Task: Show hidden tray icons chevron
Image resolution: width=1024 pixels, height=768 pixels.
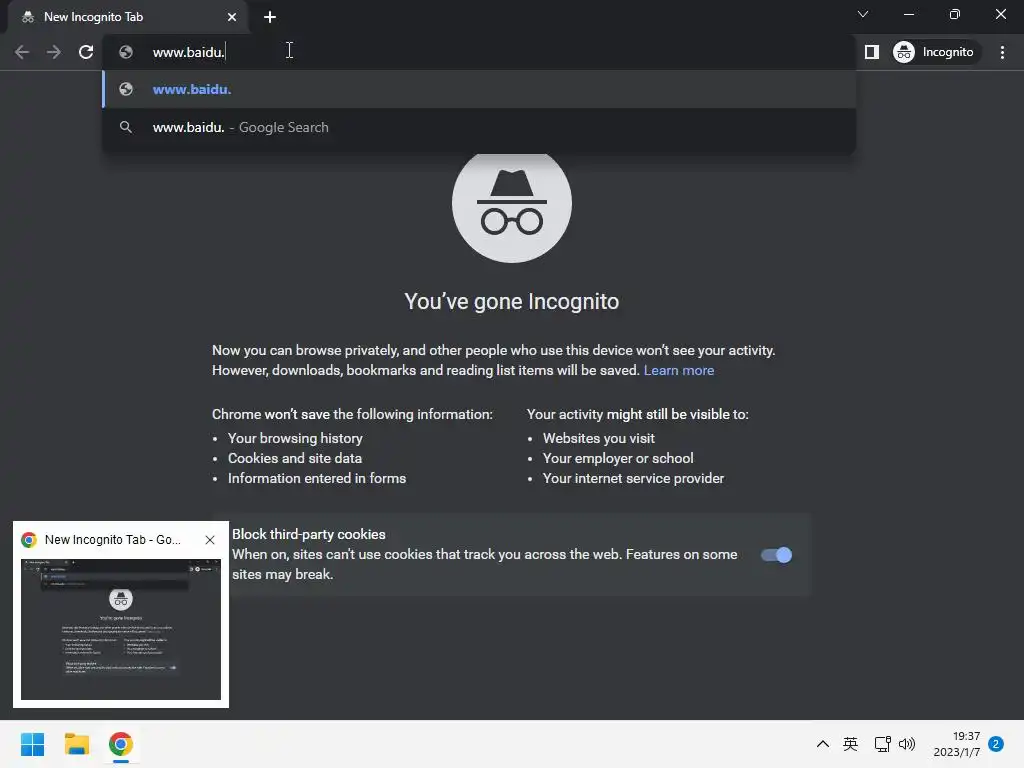Action: [823, 744]
